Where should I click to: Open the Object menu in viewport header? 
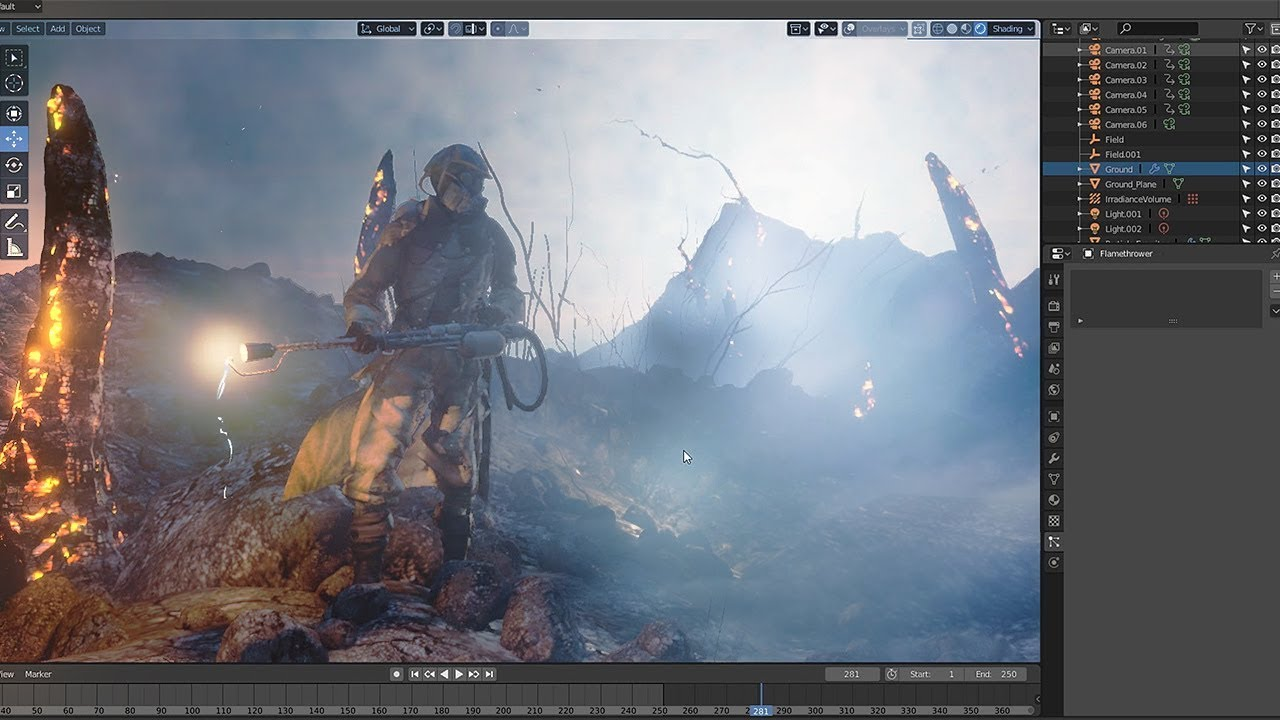coord(88,29)
